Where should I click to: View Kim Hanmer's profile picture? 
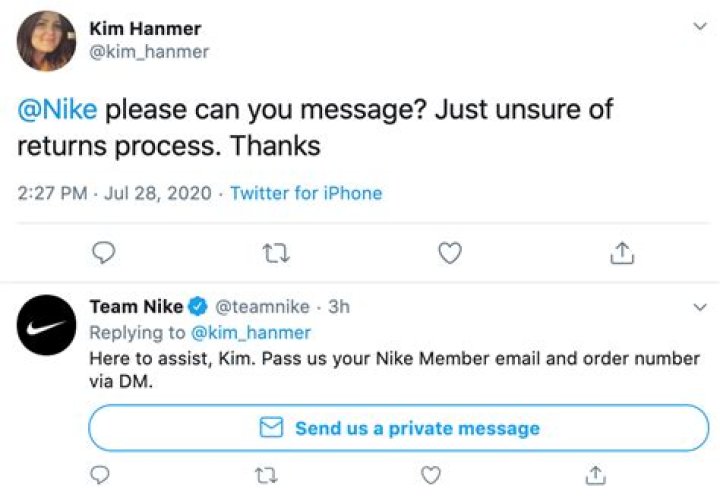click(x=46, y=40)
